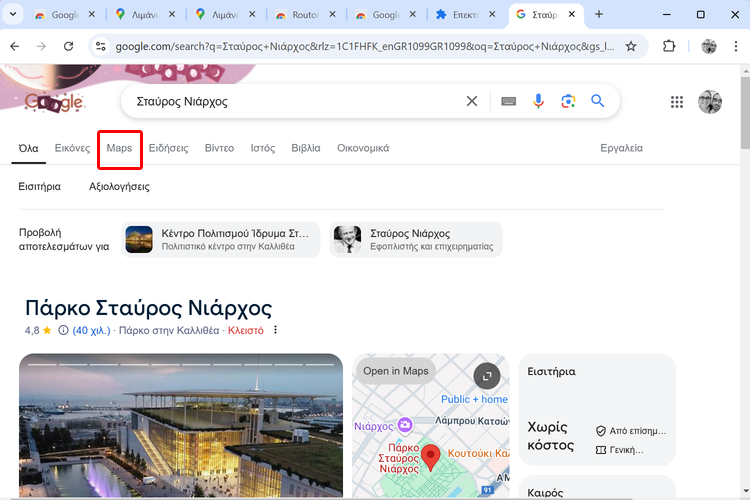The image size is (750, 500).
Task: Go back with the browser back arrow
Action: click(15, 46)
